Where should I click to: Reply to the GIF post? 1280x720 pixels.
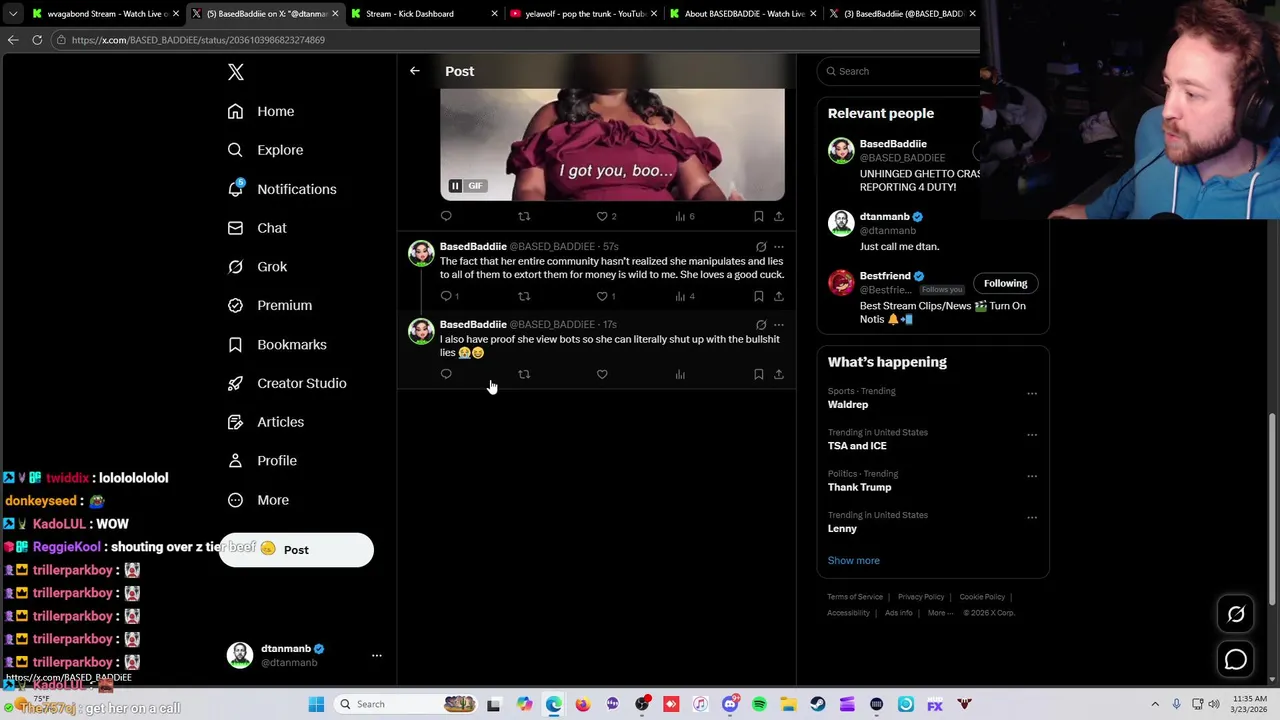(x=446, y=216)
